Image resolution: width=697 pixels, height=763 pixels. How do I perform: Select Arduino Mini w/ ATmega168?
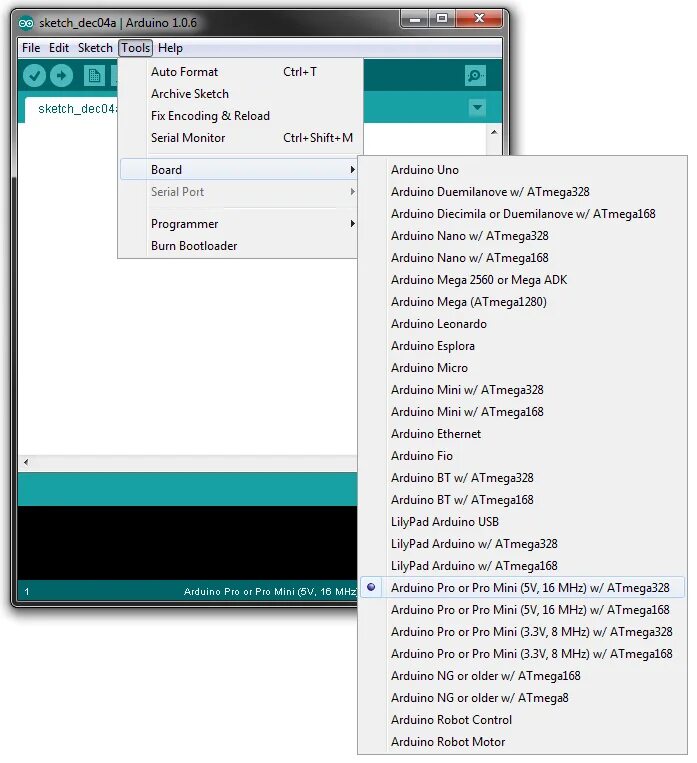coord(522,412)
